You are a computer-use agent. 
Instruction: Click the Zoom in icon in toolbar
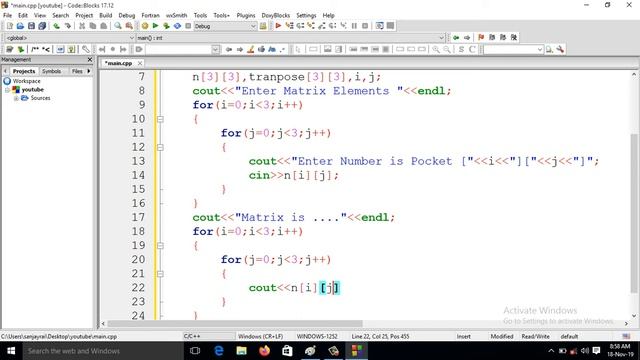[436, 49]
